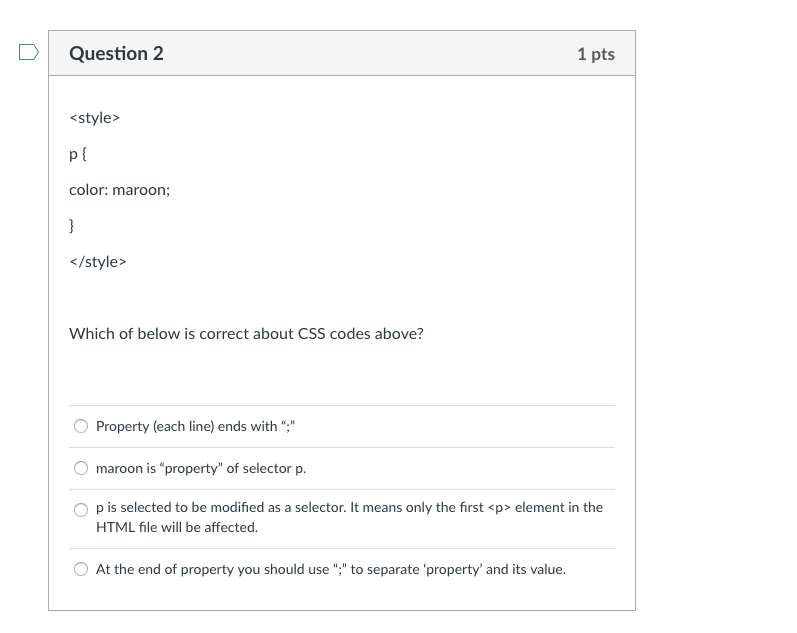797x633 pixels.
Task: Click the 'p {' selector line
Action: click(78, 154)
